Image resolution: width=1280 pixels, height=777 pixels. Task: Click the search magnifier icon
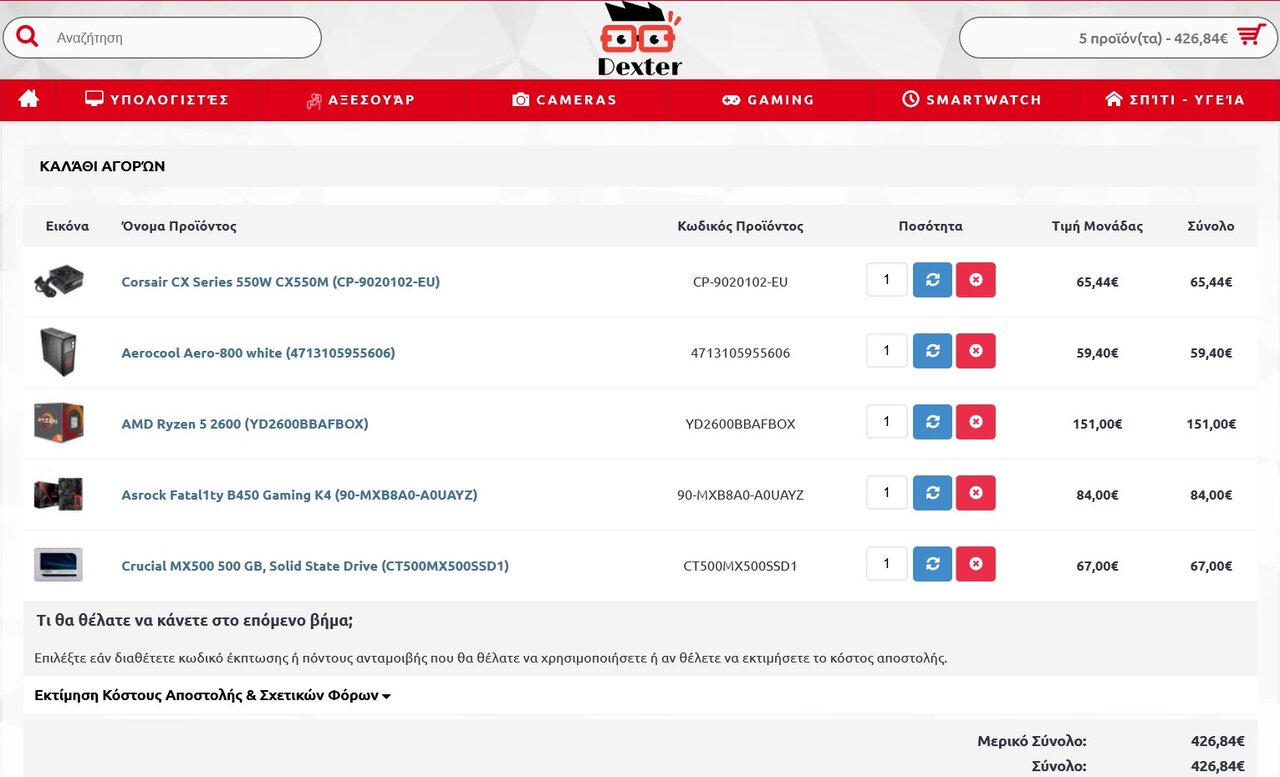(27, 37)
